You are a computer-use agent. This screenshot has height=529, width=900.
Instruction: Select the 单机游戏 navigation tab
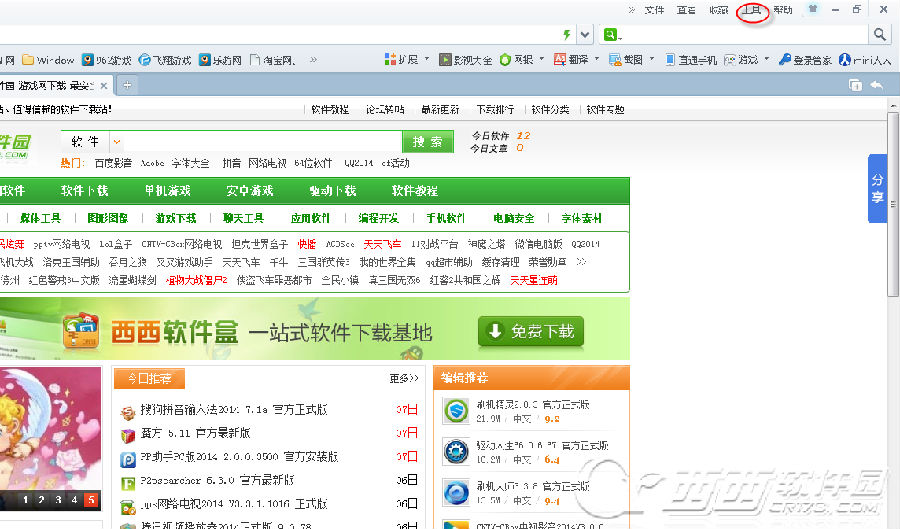point(167,190)
